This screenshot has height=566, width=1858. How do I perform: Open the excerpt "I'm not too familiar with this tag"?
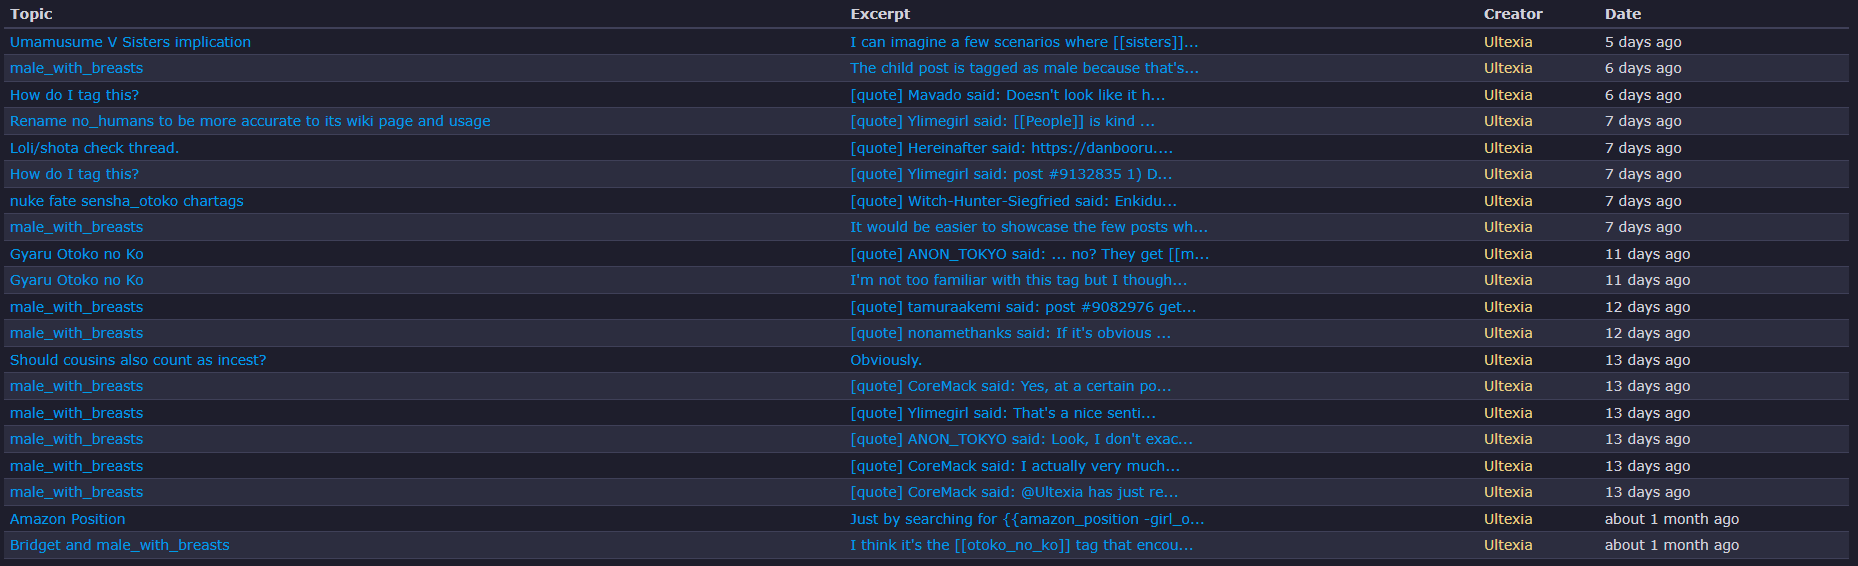(x=1018, y=280)
